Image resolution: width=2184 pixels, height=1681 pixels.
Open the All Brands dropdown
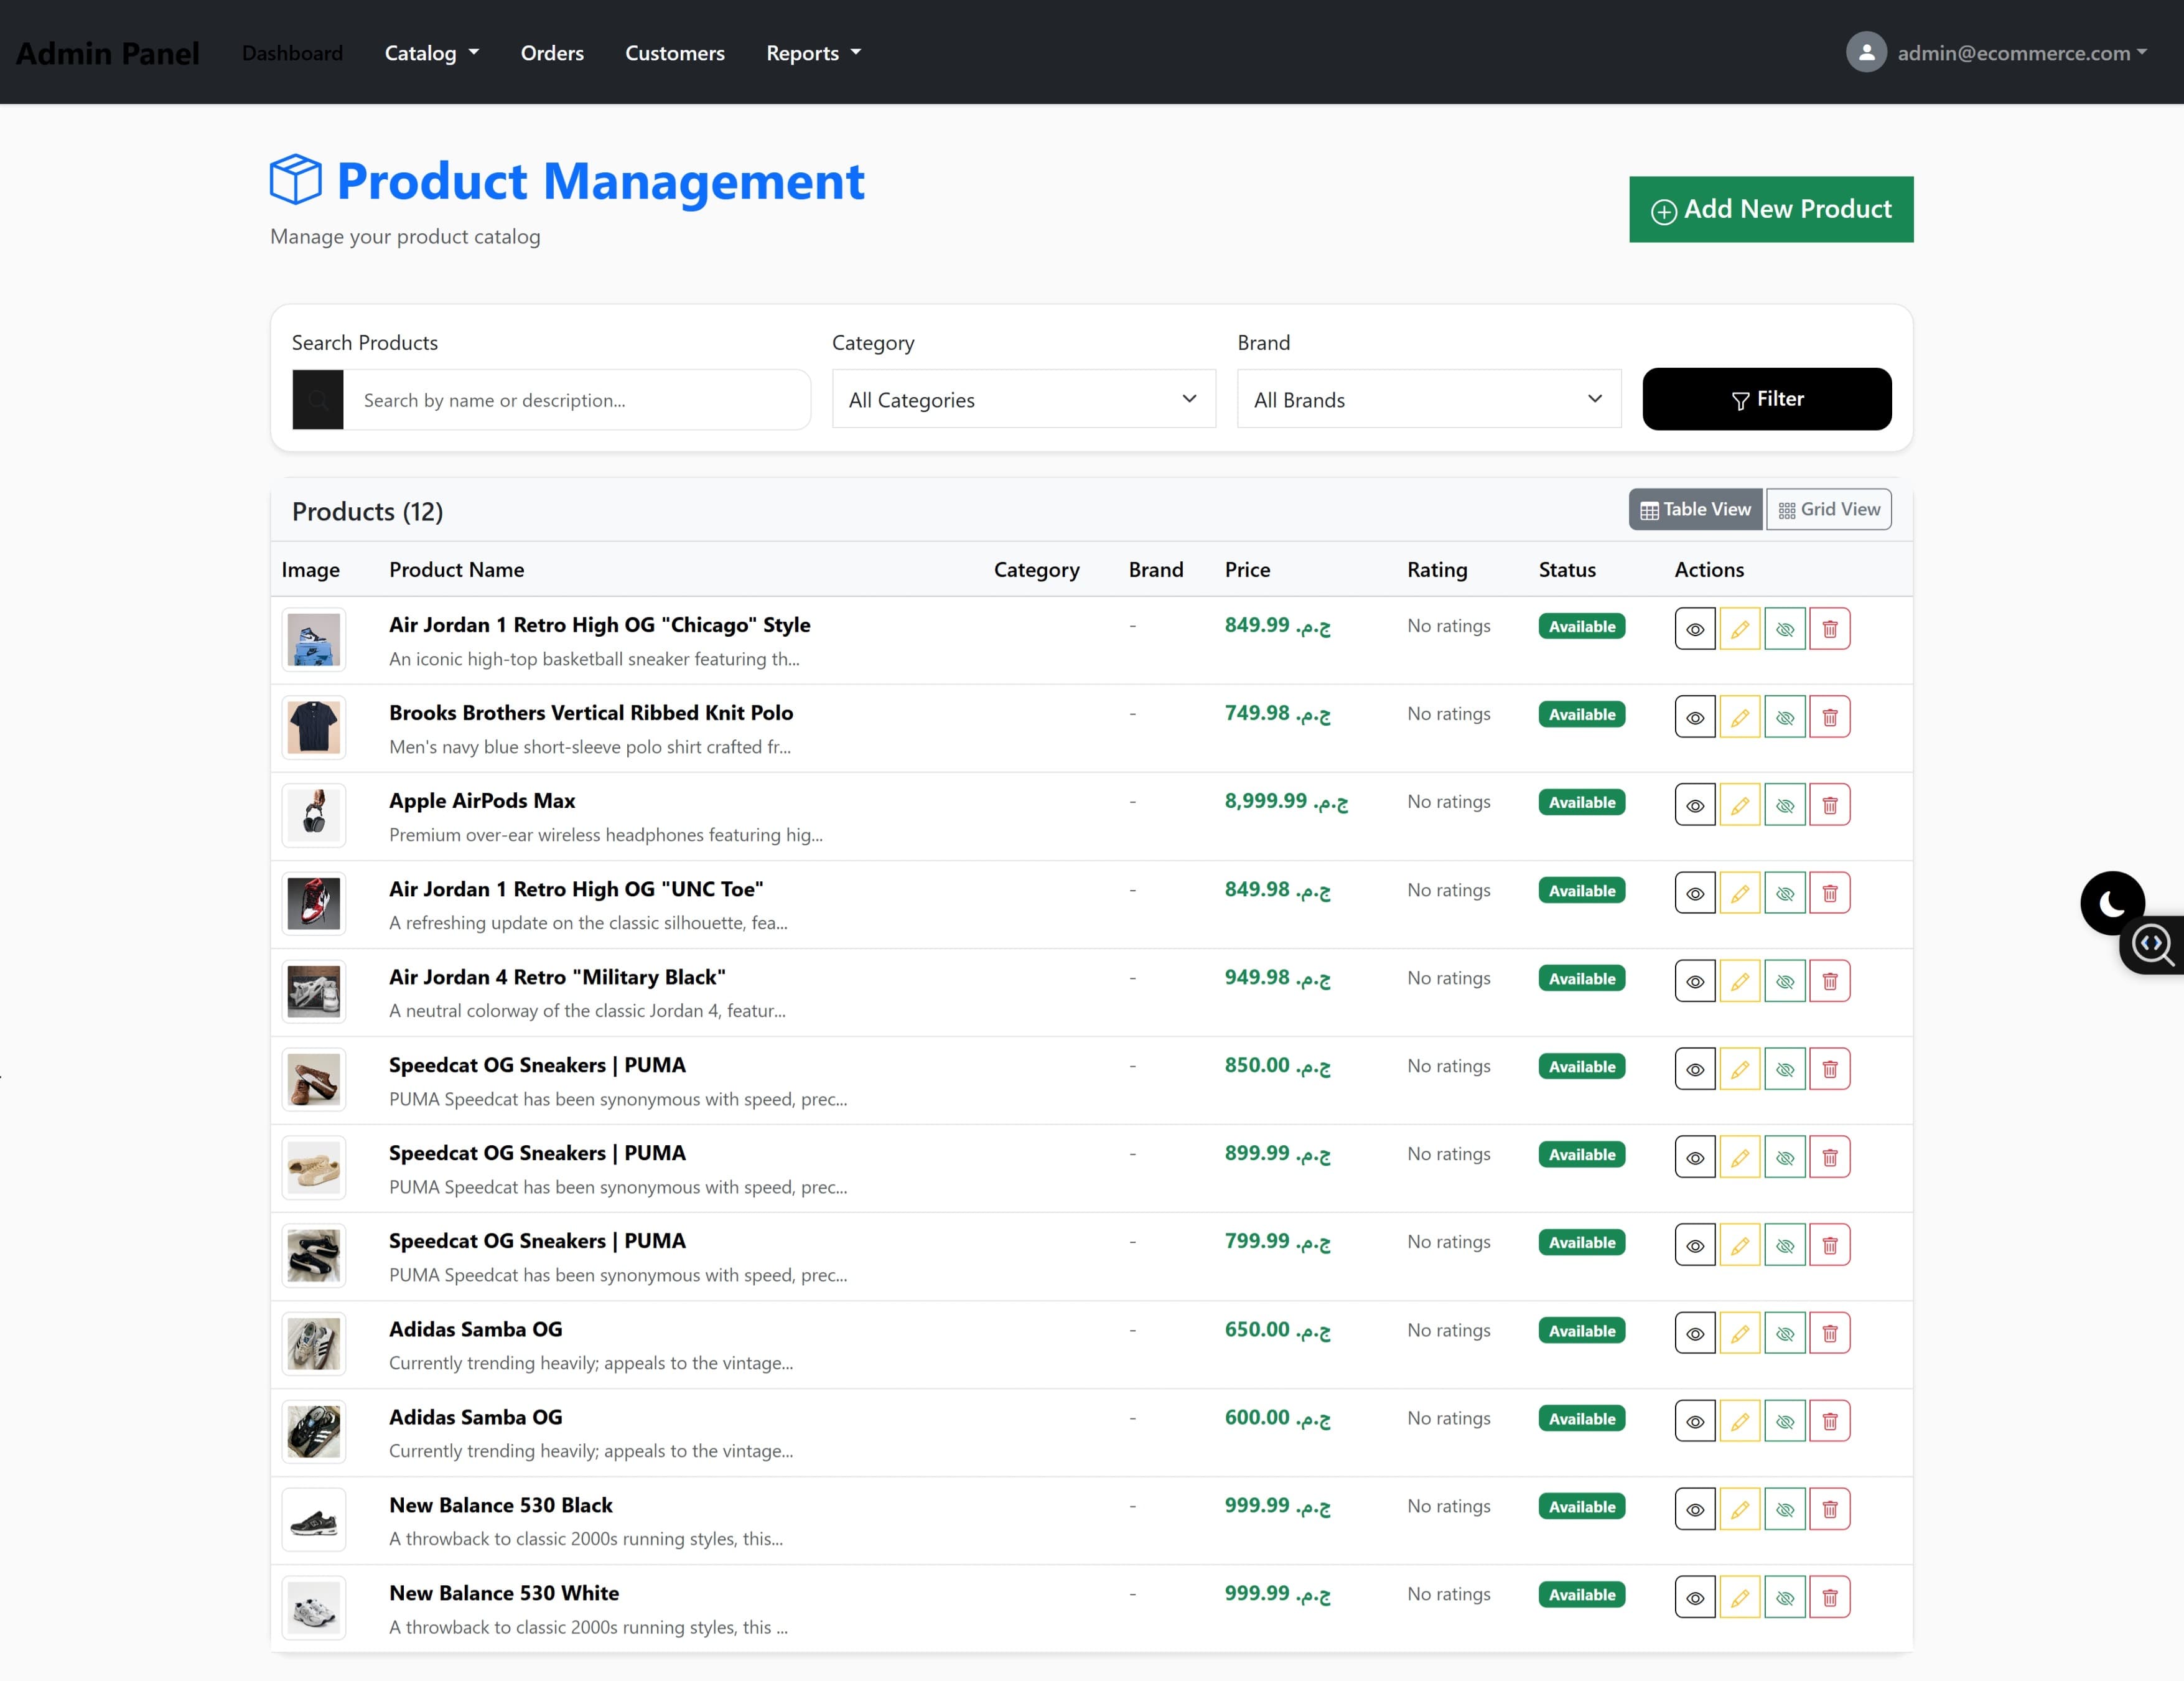[x=1429, y=399]
